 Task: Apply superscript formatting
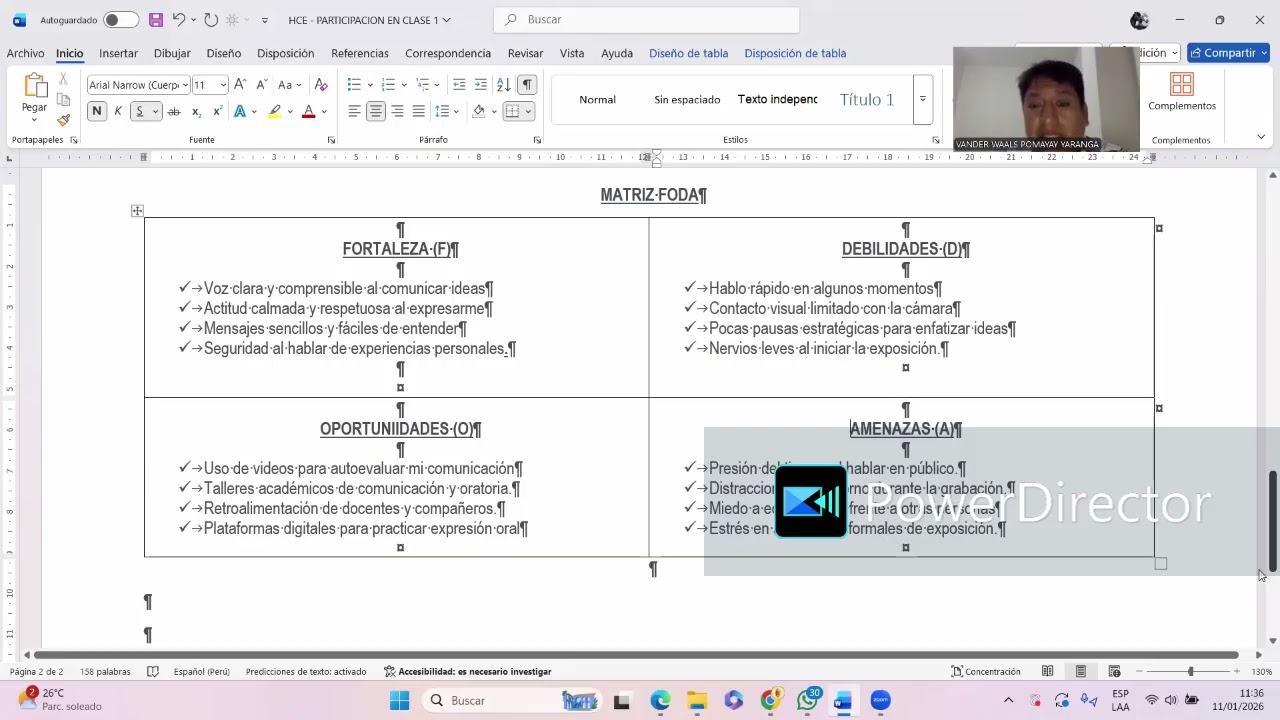point(217,111)
